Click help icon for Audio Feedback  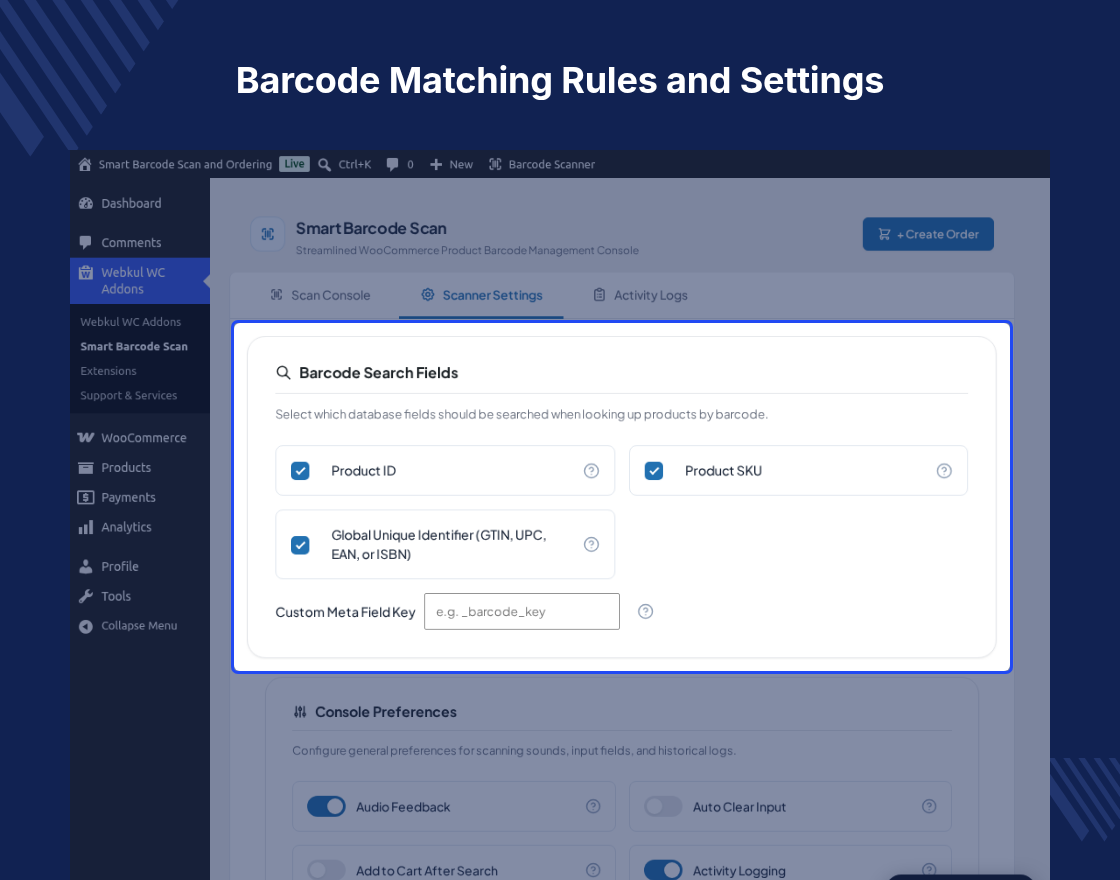[593, 806]
